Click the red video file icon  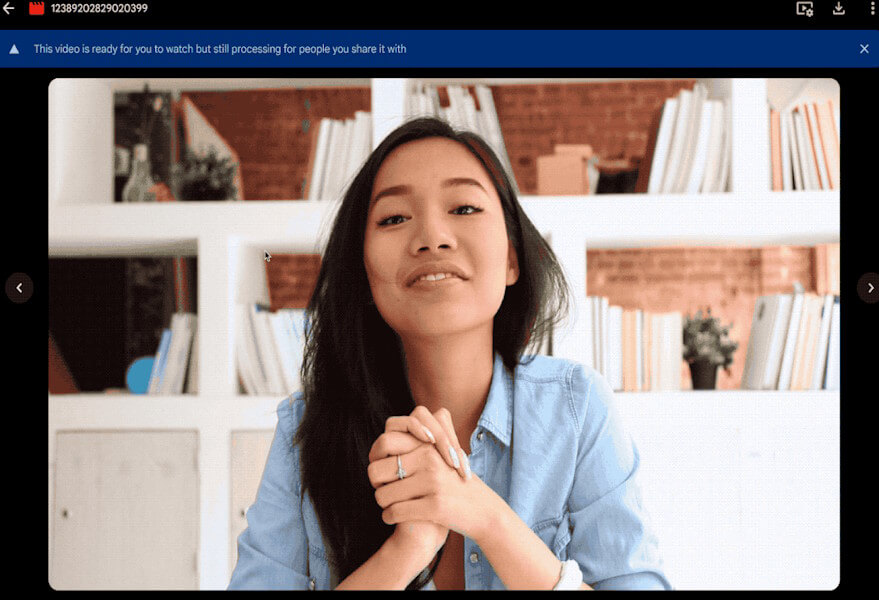tap(36, 8)
